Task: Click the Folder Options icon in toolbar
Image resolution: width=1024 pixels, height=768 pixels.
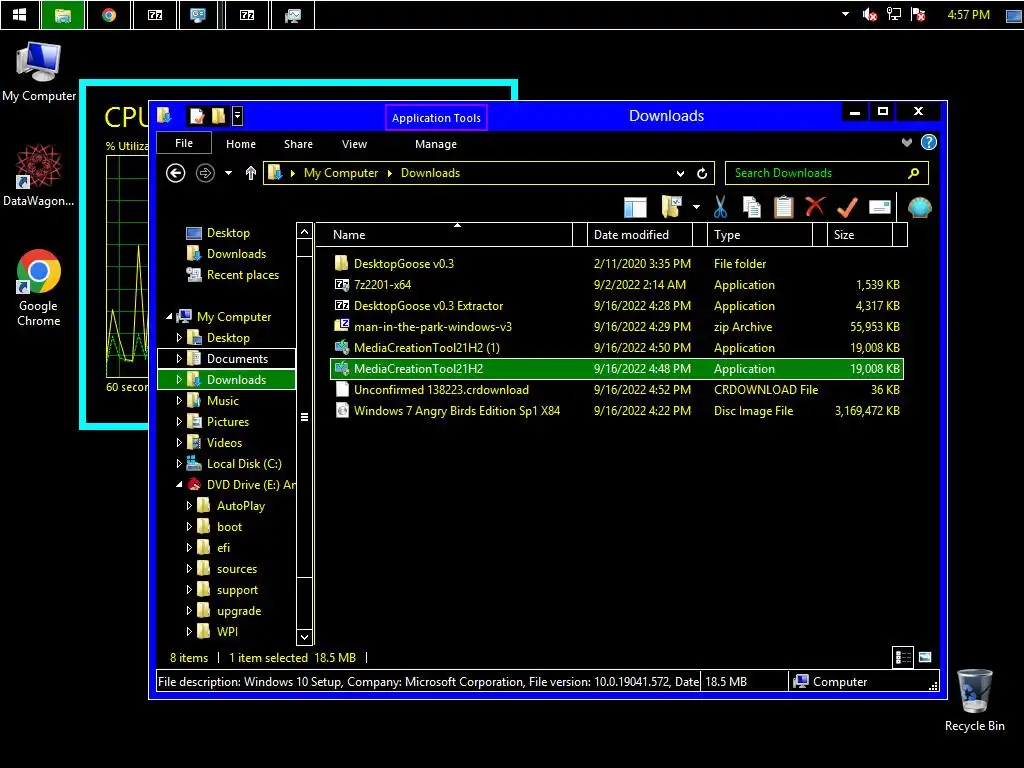Action: [x=671, y=207]
